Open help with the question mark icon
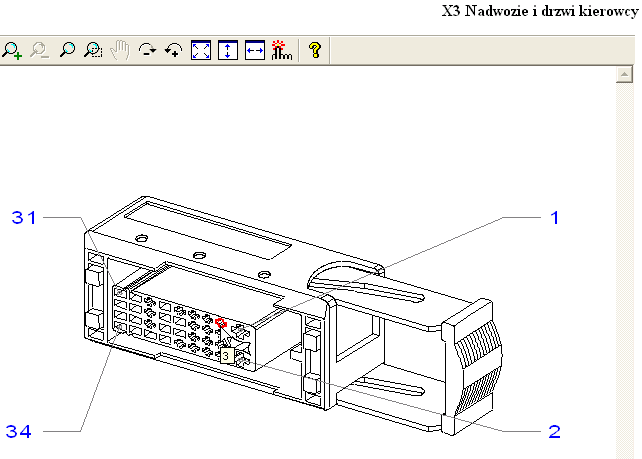Image resolution: width=642 pixels, height=459 pixels. [314, 51]
